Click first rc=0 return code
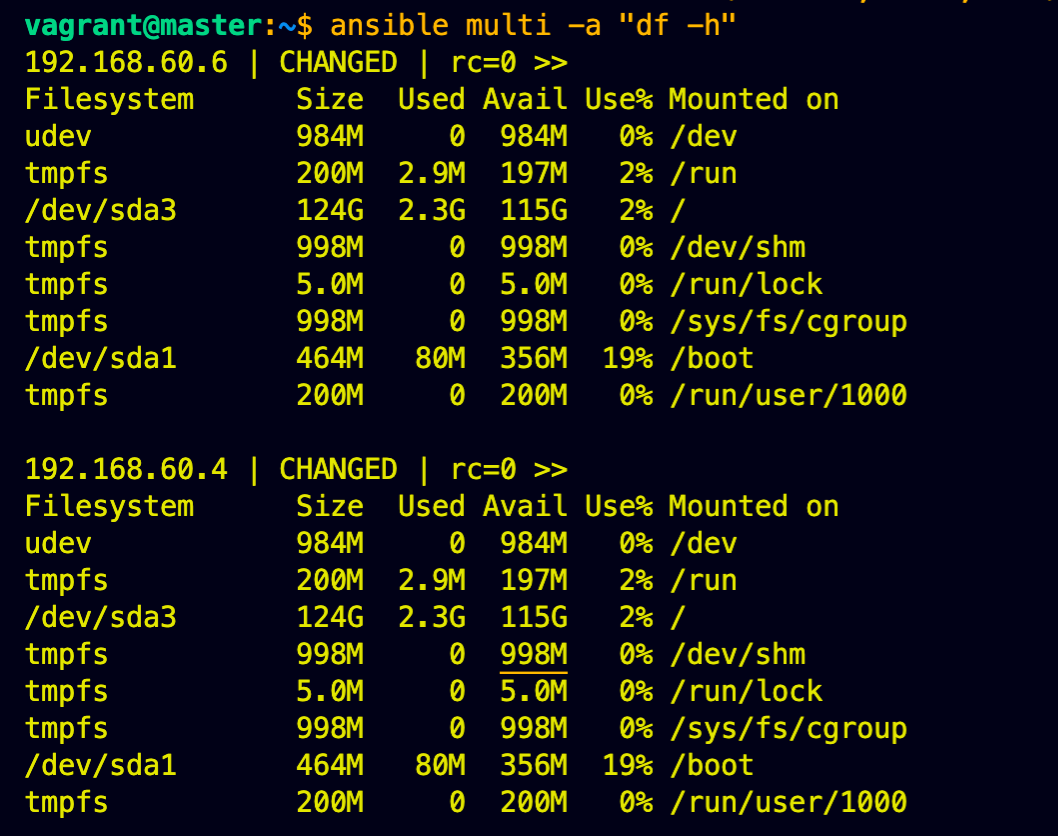 [x=483, y=63]
